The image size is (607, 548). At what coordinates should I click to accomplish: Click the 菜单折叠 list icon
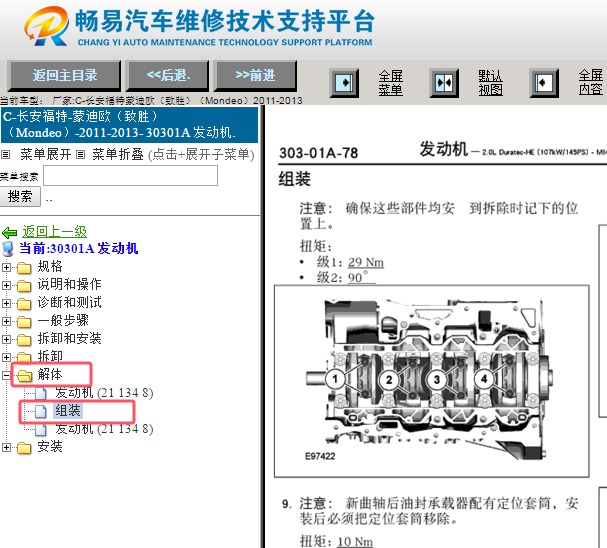click(80, 155)
